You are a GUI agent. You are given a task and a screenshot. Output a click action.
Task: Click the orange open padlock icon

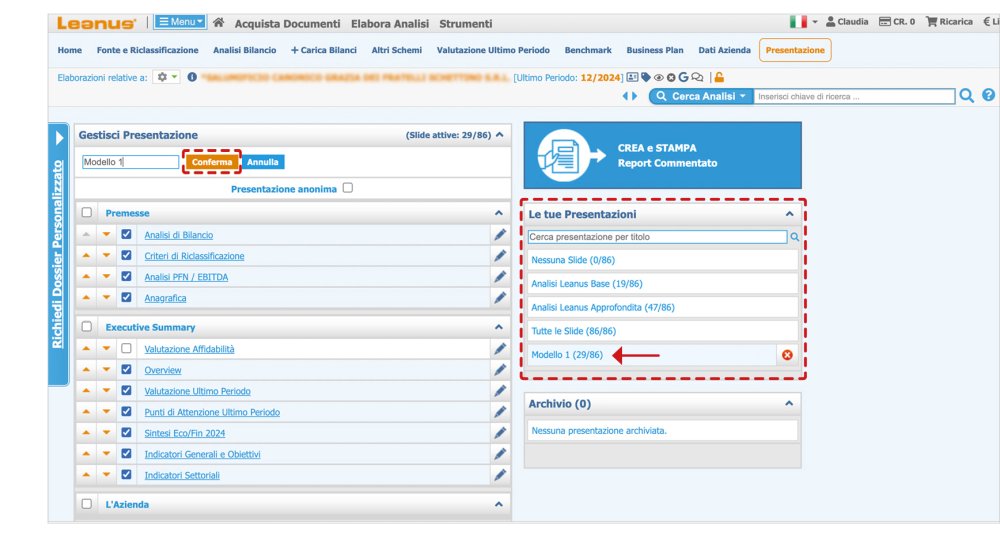(719, 77)
